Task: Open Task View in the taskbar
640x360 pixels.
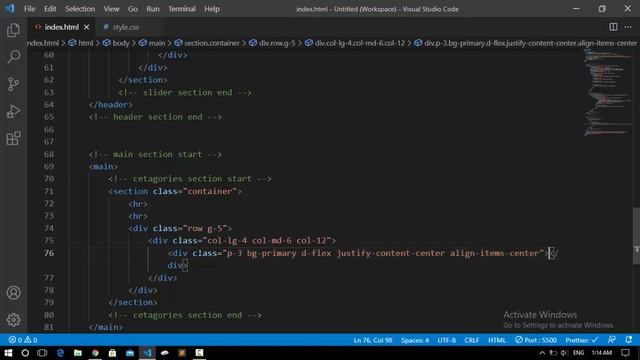Action: coord(42,353)
